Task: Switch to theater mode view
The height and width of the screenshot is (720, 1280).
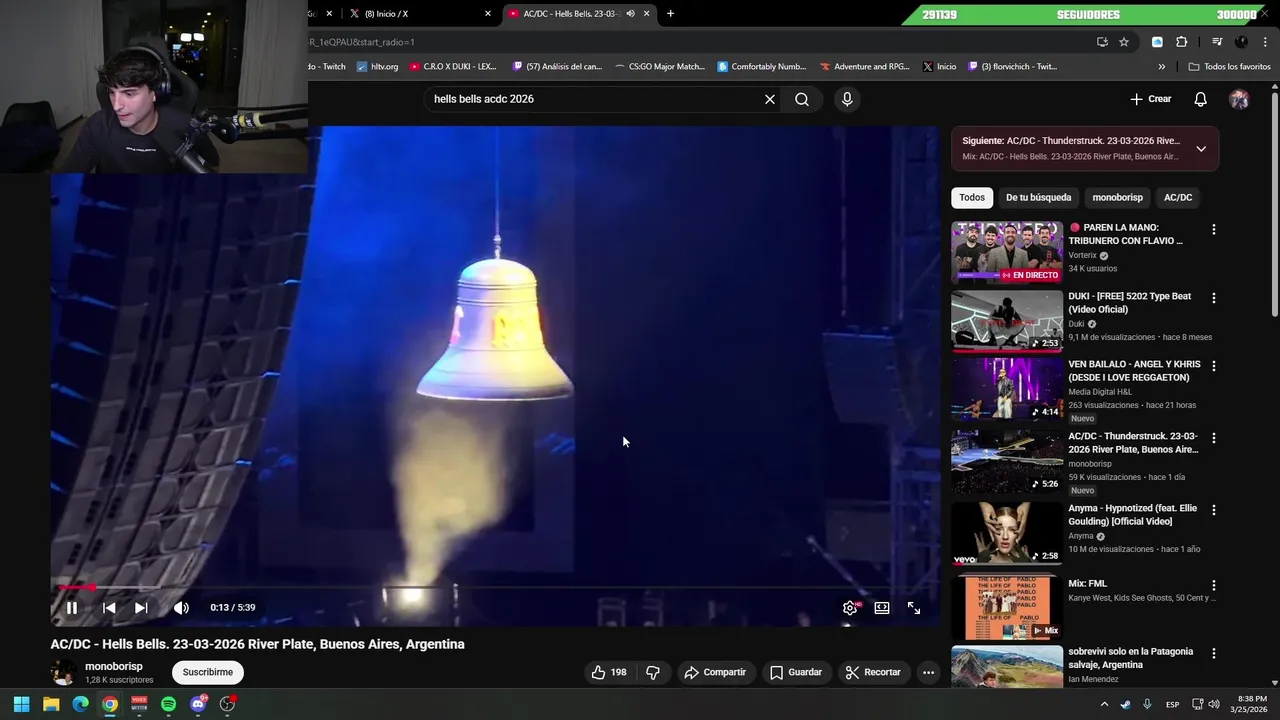Action: click(x=882, y=608)
